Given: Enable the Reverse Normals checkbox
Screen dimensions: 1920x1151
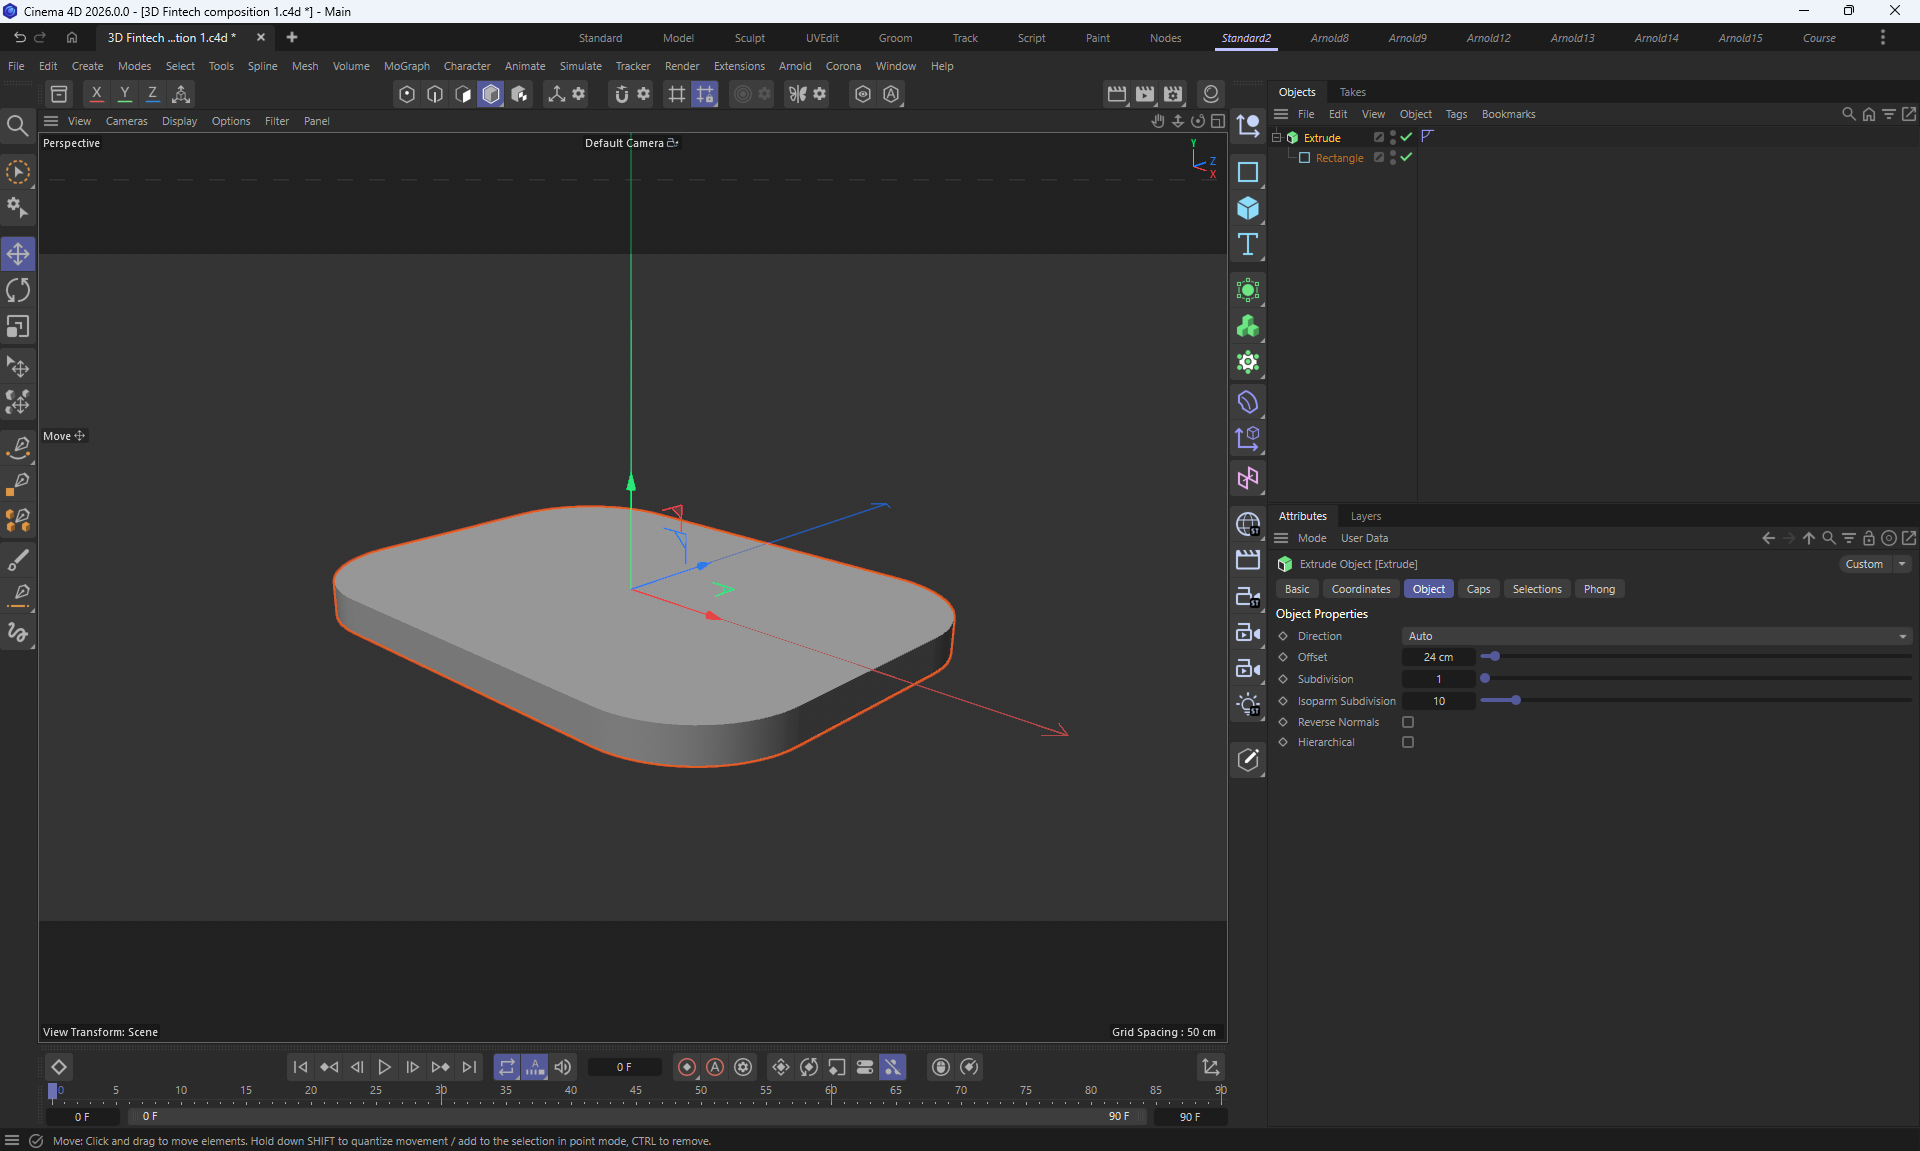Looking at the screenshot, I should 1408,722.
